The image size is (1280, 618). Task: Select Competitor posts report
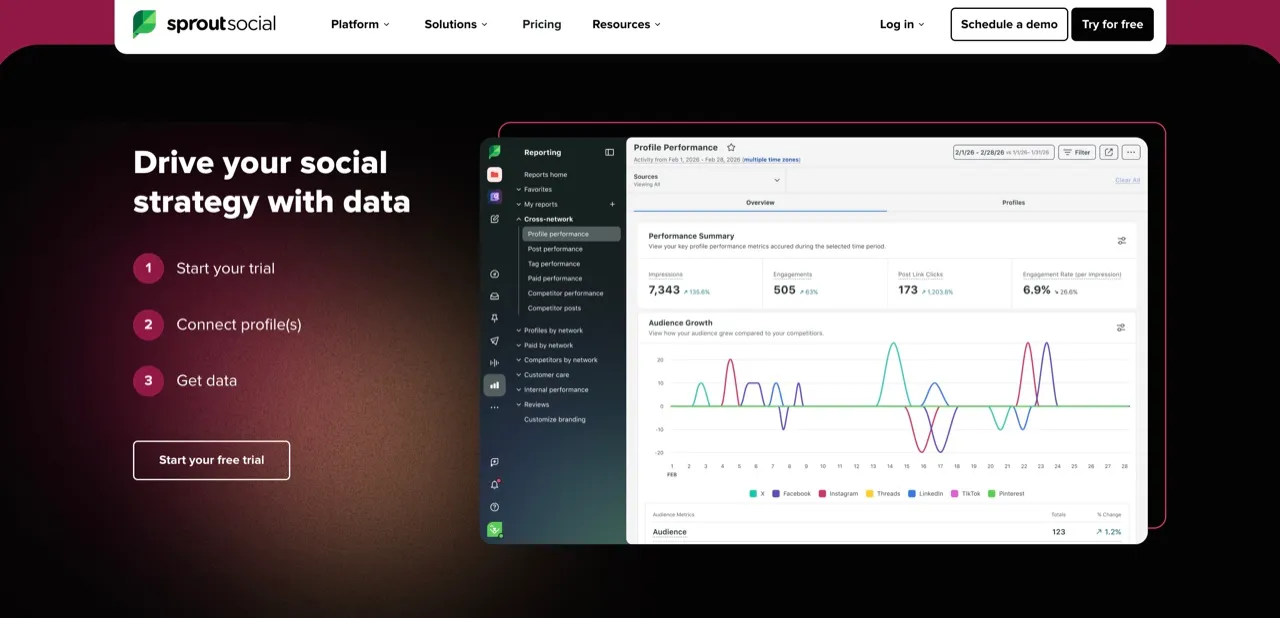pos(554,308)
